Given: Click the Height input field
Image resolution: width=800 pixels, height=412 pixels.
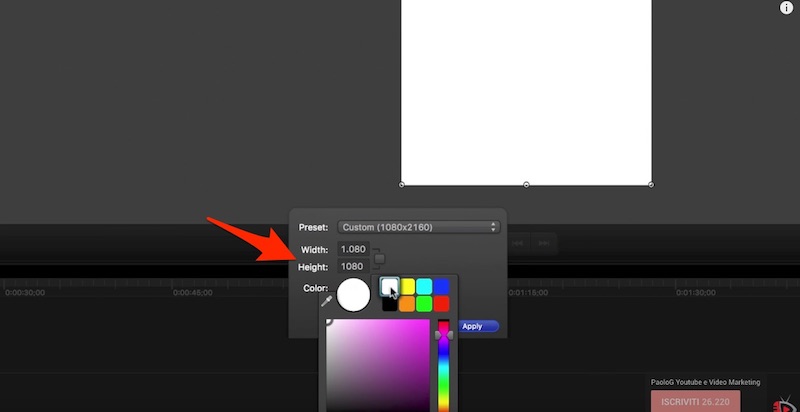Looking at the screenshot, I should (x=353, y=266).
